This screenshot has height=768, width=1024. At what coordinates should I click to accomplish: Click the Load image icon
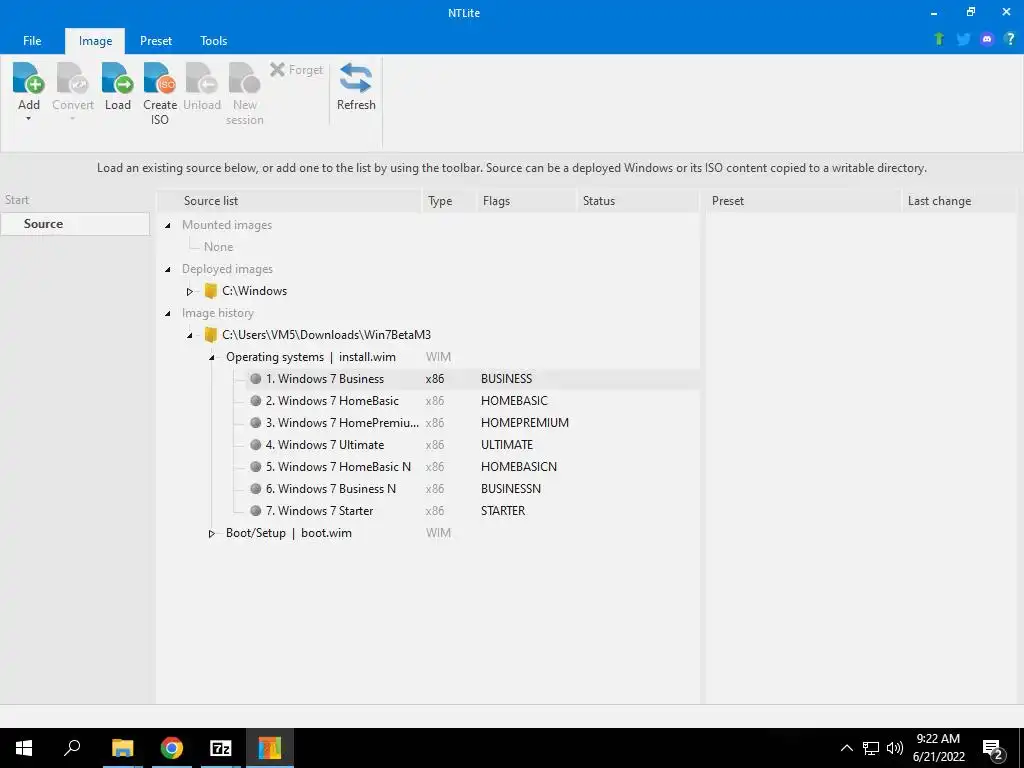coord(118,78)
